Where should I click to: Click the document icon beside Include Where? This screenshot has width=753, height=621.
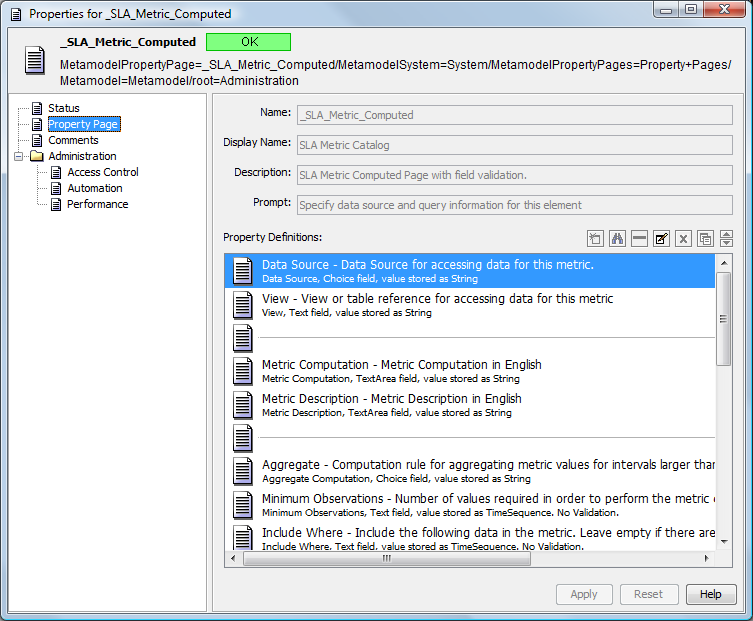point(243,537)
